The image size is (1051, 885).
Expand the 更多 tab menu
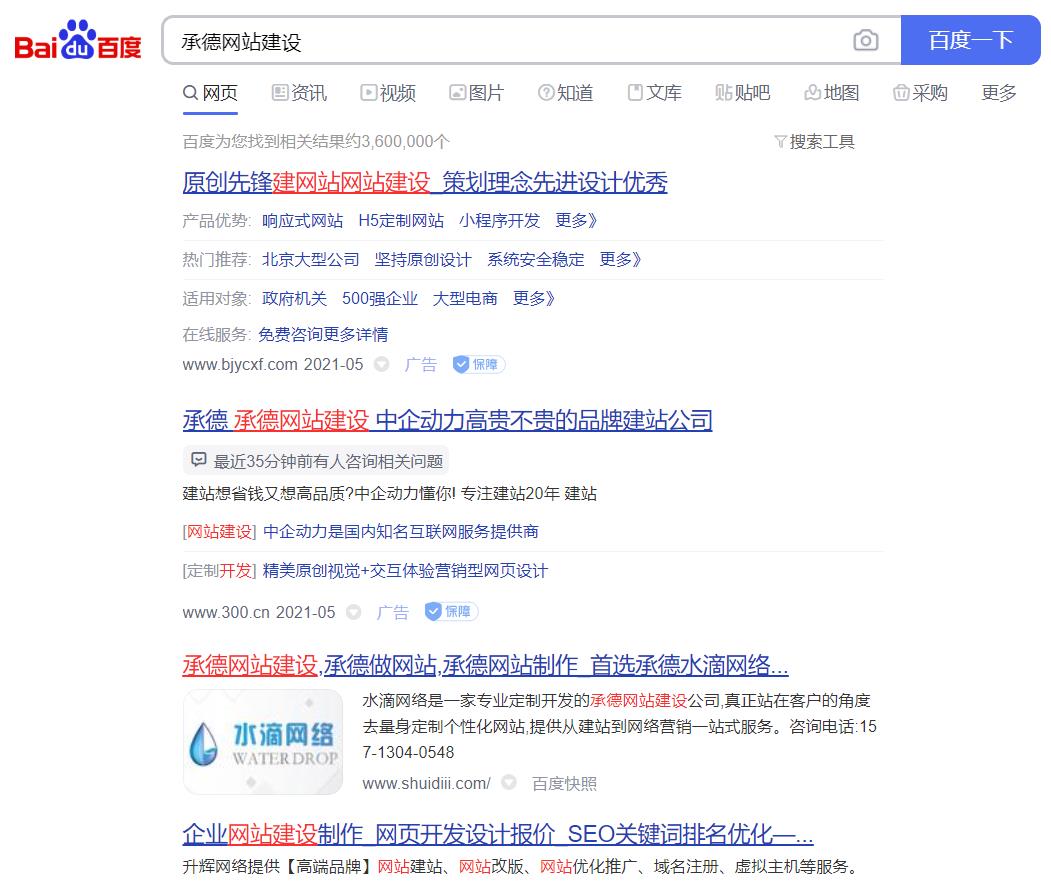tap(999, 93)
